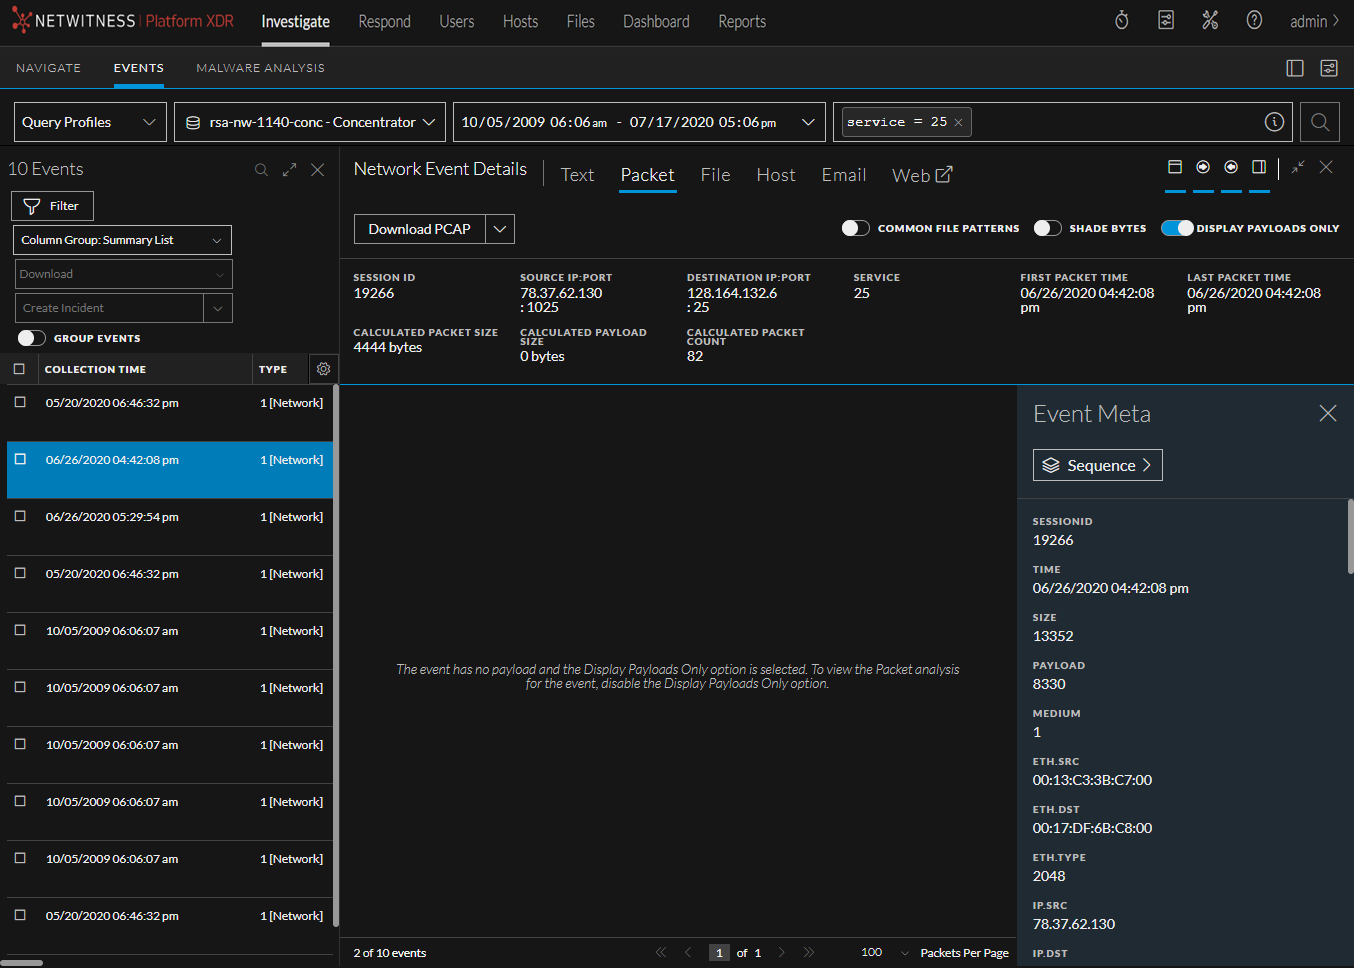The width and height of the screenshot is (1354, 968).
Task: Toggle the response packets visibility icon
Action: [1231, 167]
